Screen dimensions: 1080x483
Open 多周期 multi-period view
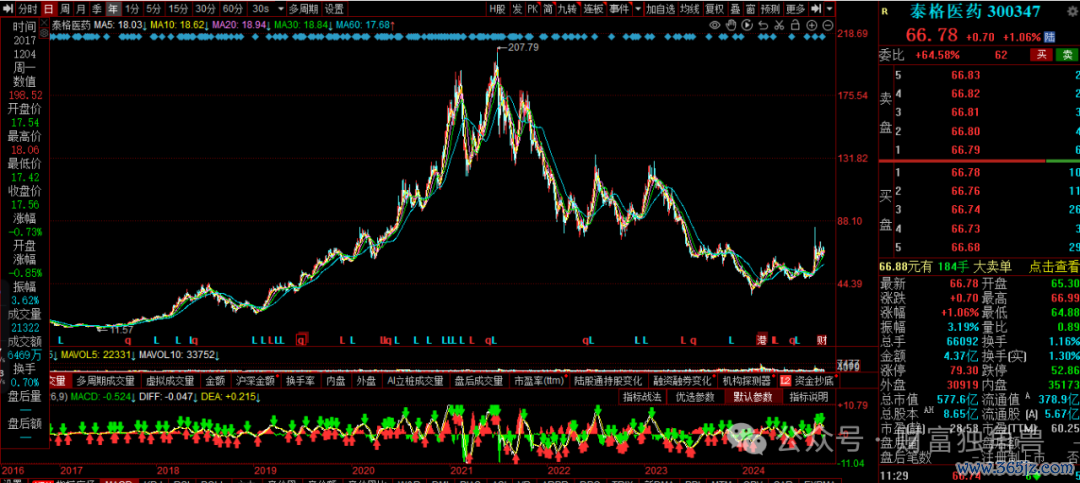(304, 9)
